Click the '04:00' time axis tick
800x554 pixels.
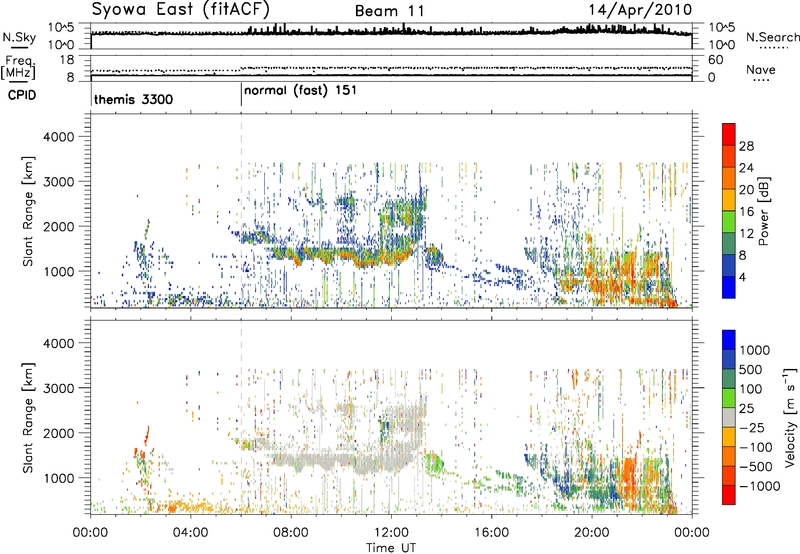[x=190, y=533]
